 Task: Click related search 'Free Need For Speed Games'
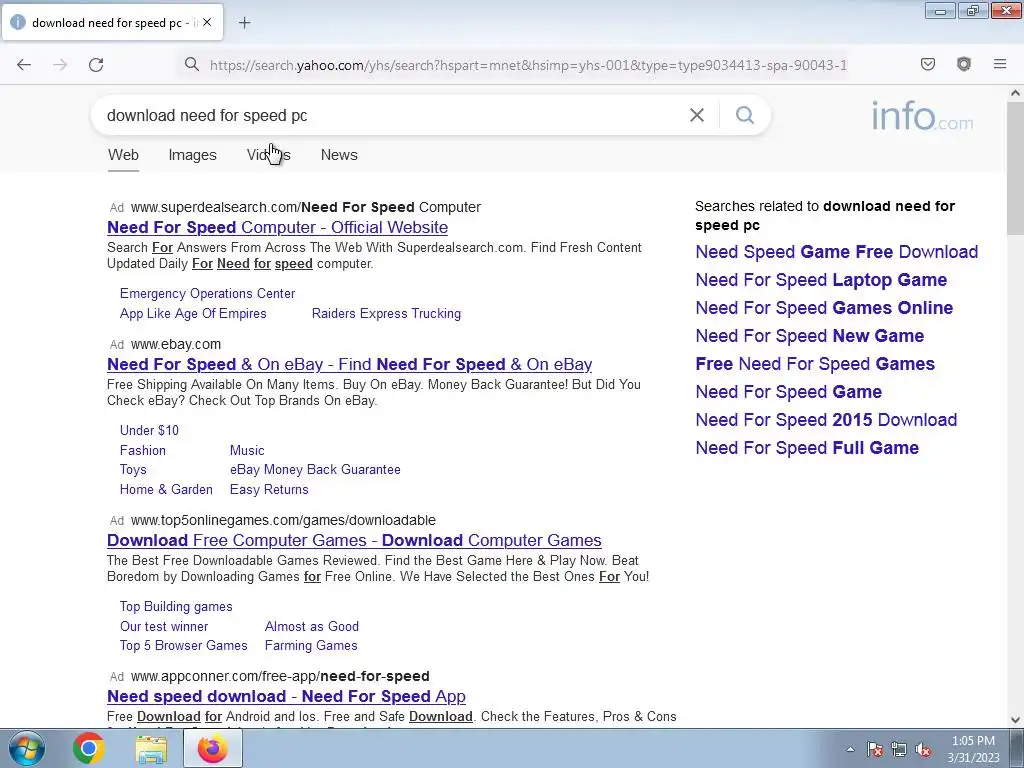(815, 364)
